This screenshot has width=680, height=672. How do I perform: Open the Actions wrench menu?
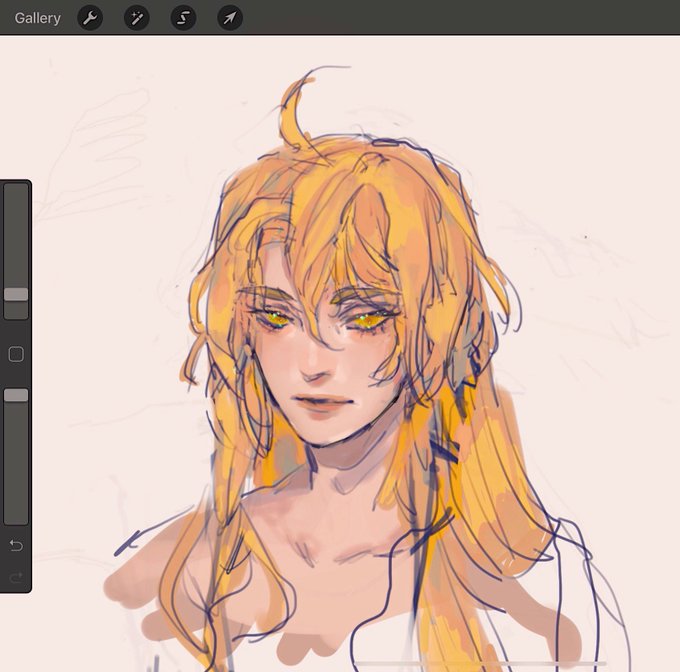[90, 18]
